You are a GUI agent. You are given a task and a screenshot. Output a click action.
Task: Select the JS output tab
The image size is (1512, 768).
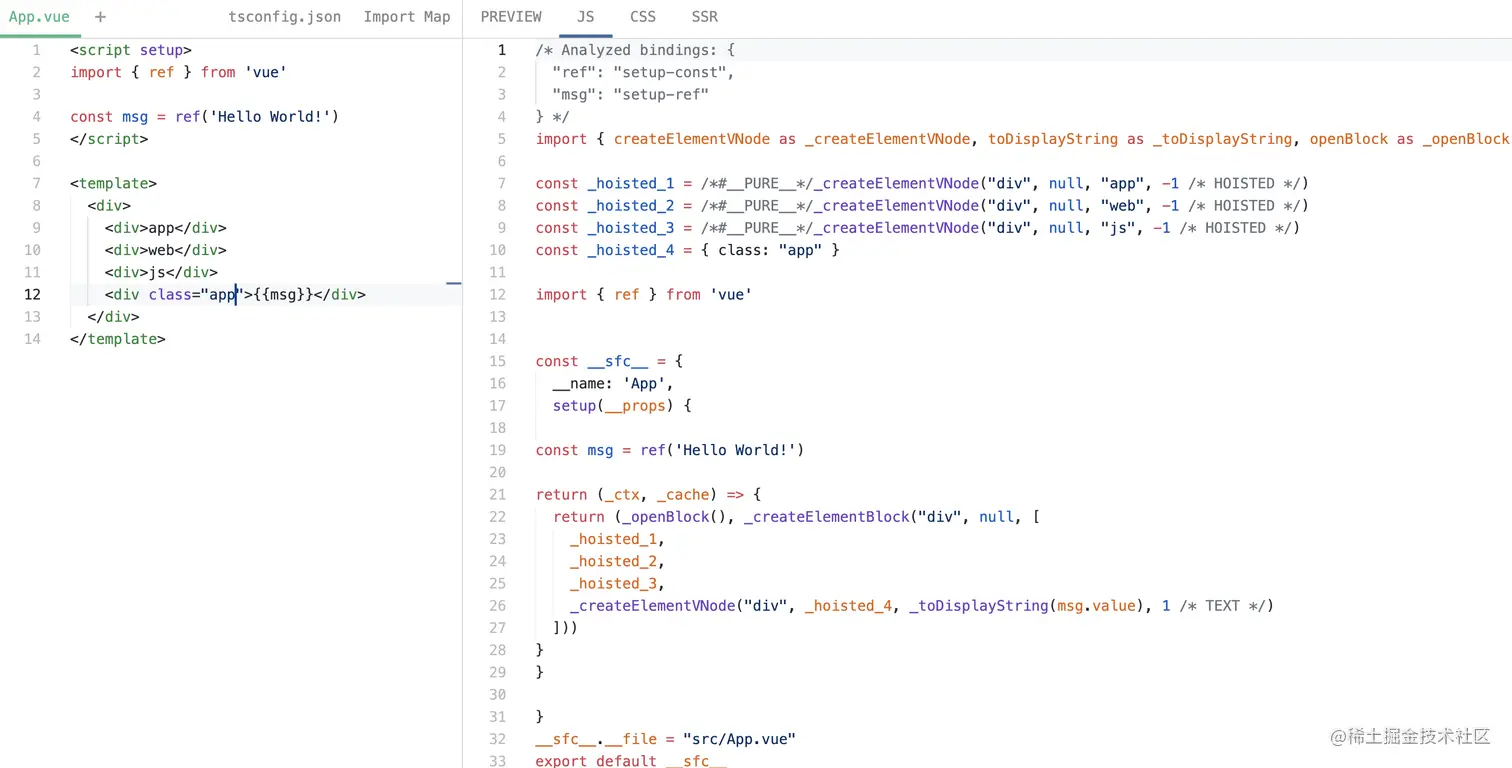click(585, 16)
